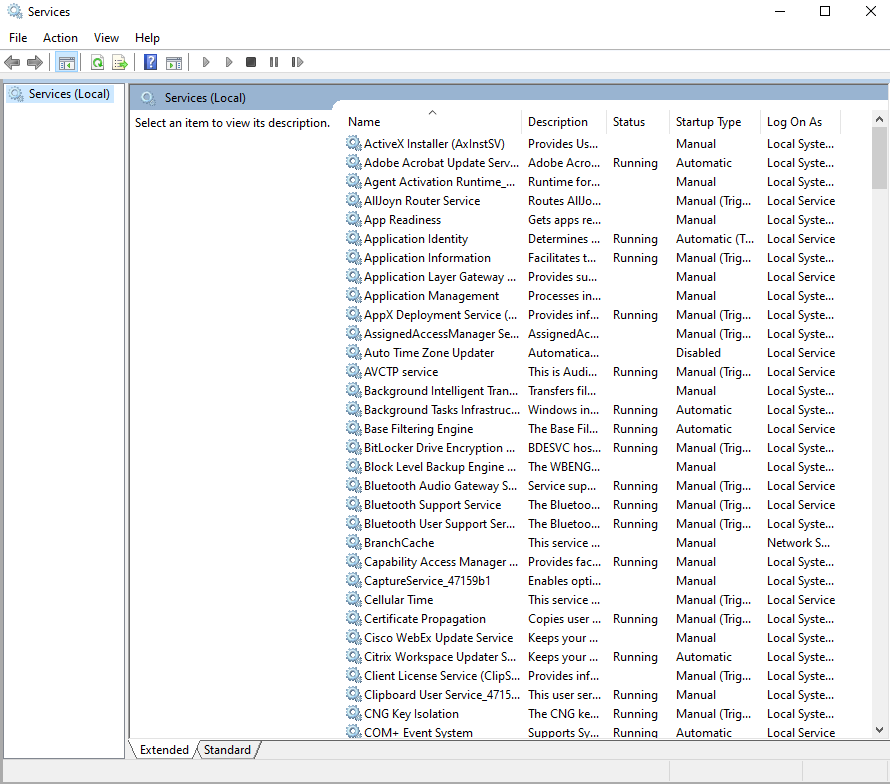The height and width of the screenshot is (784, 890).
Task: Open the View menu
Action: 106,37
